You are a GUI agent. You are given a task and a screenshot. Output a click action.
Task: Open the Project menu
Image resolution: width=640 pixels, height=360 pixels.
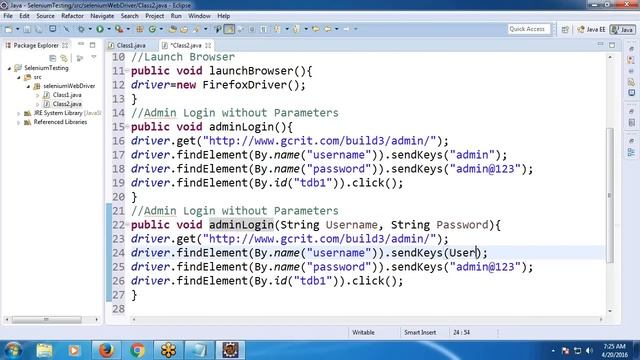pos(155,16)
